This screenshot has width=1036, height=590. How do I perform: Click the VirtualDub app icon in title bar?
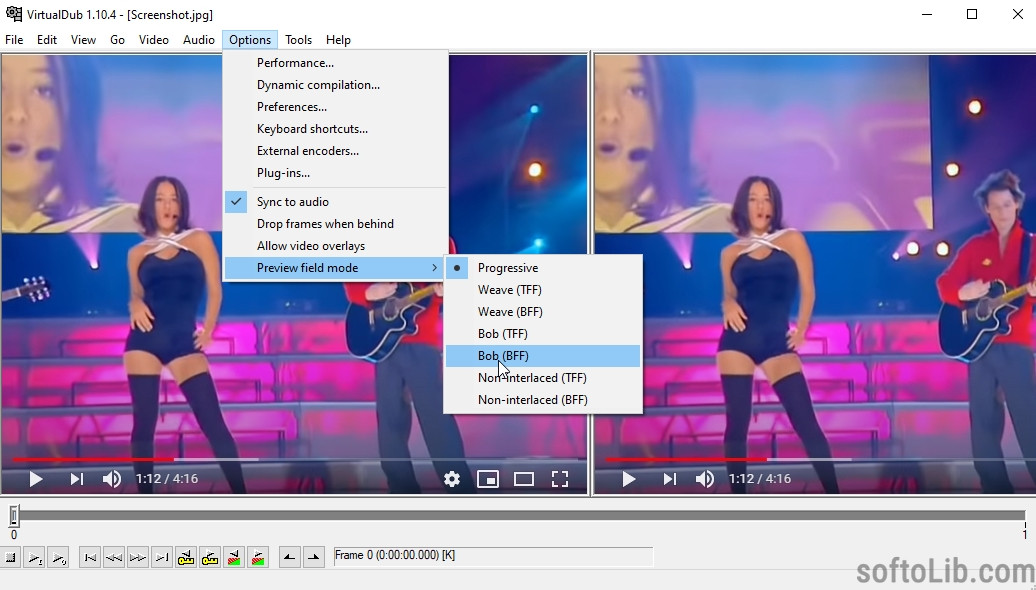[13, 14]
